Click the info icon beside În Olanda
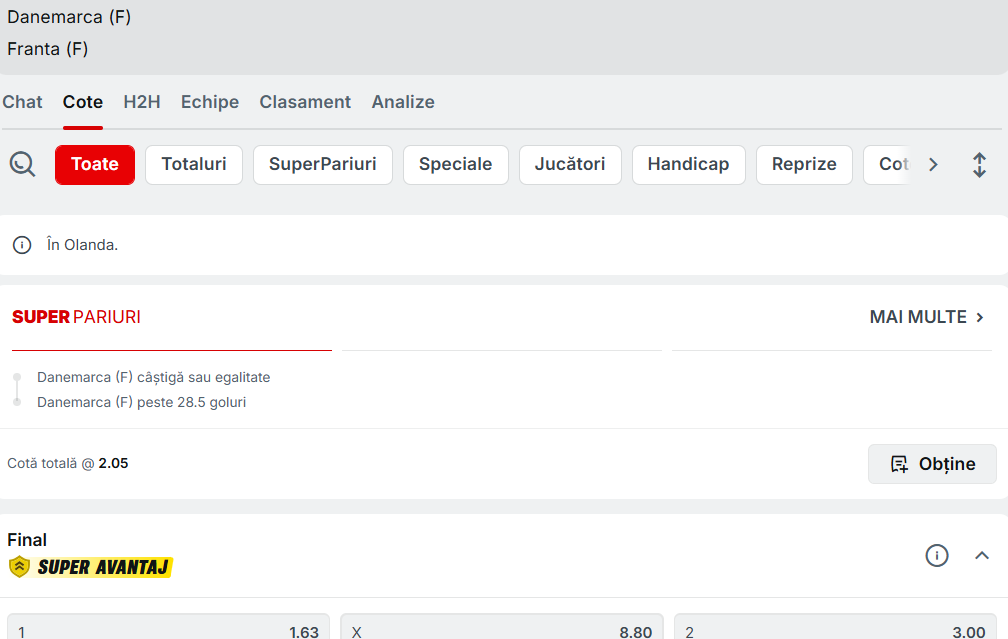 click(22, 245)
